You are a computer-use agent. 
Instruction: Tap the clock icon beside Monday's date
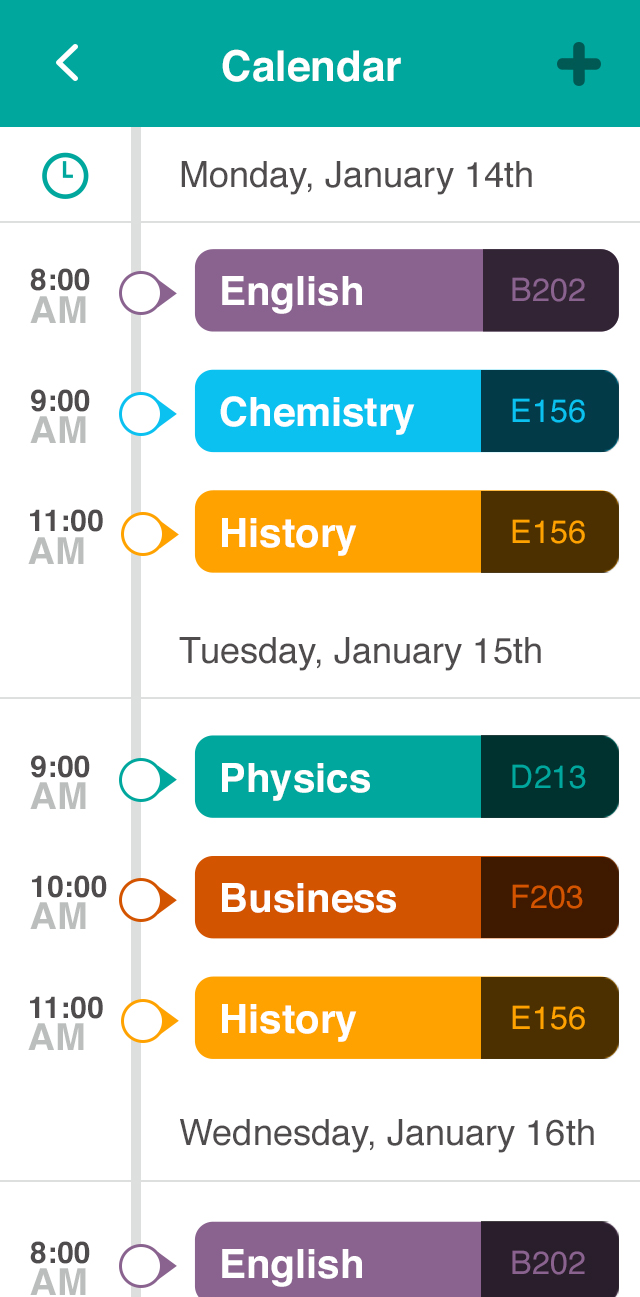65,176
